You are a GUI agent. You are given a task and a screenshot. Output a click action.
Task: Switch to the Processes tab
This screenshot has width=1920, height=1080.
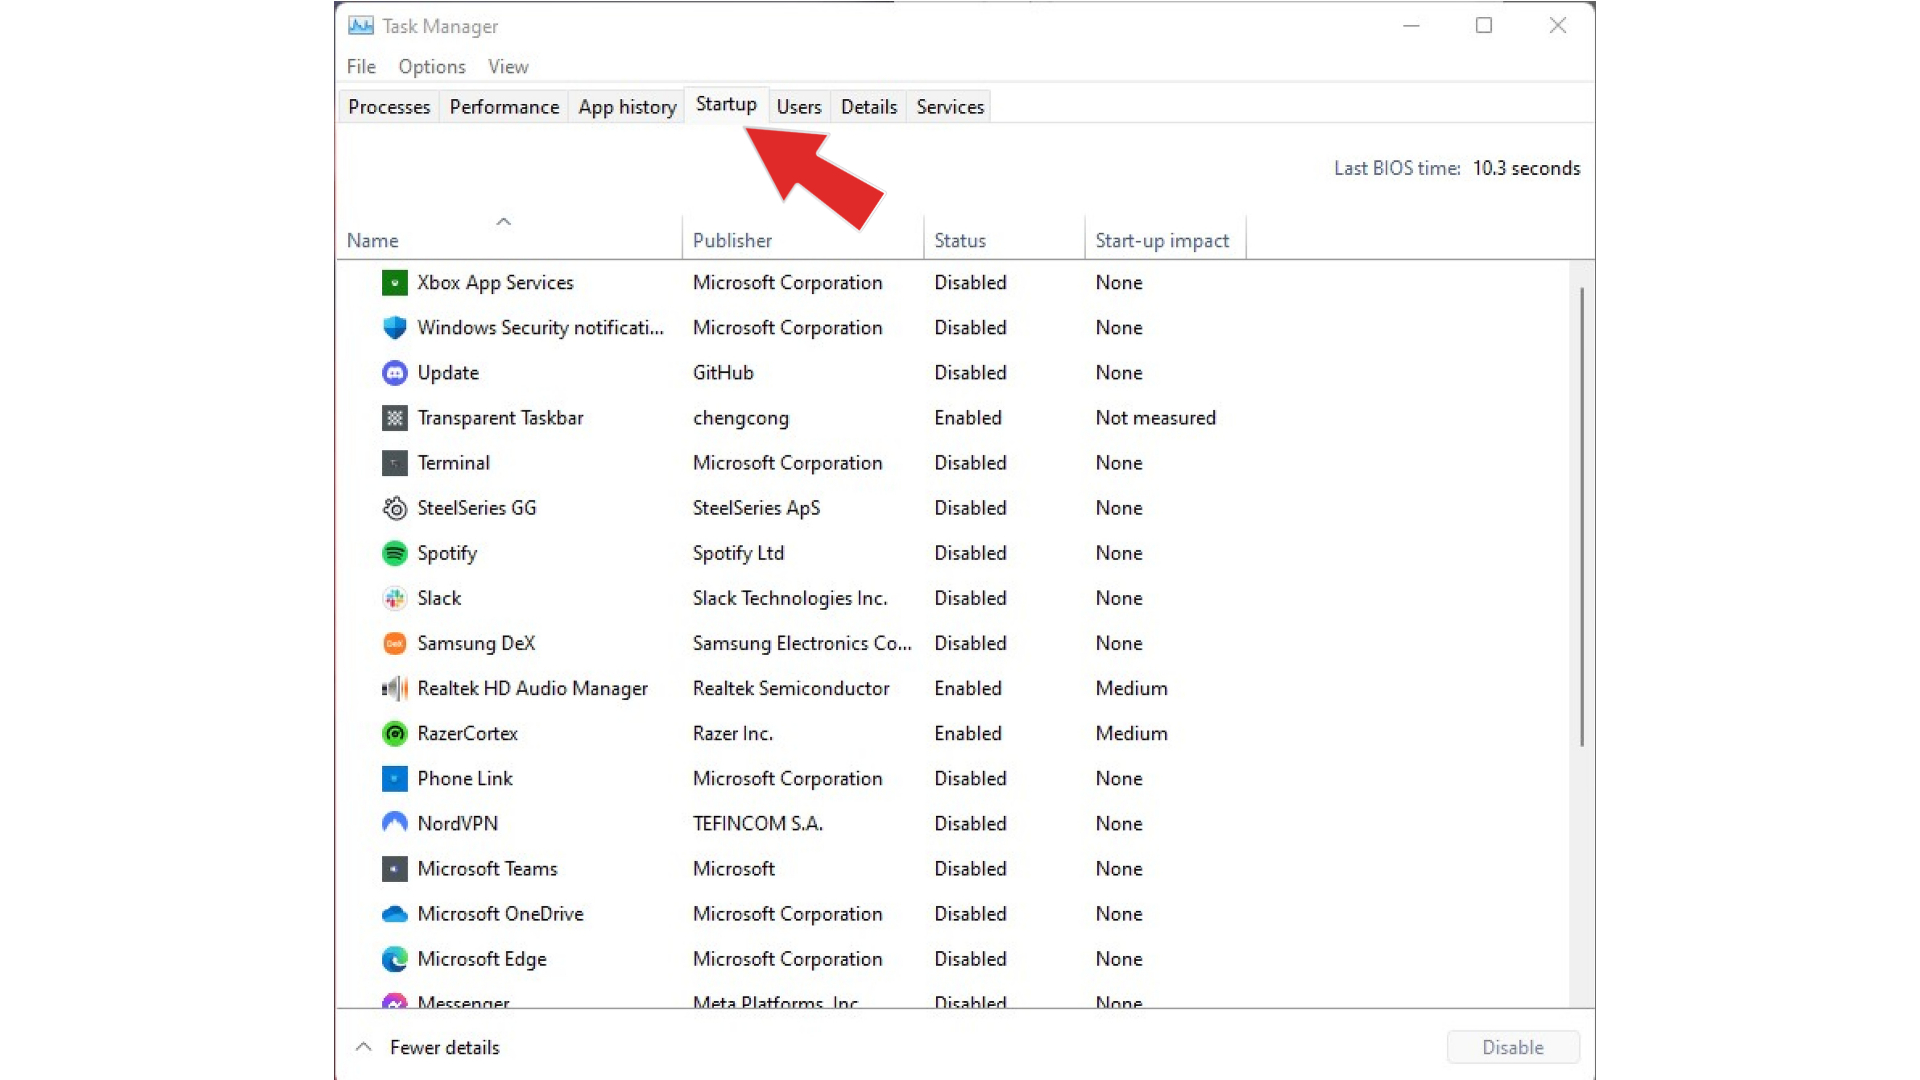[389, 107]
